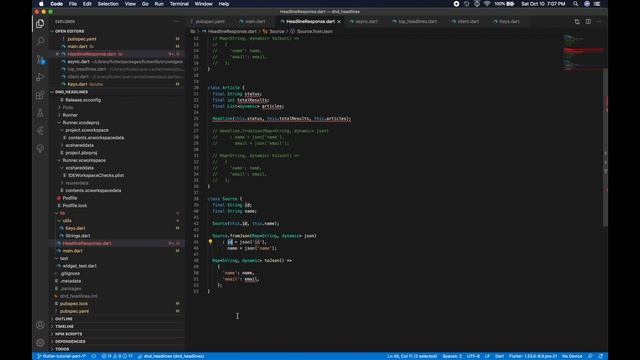Collapse the utils folder
Screen dimensions: 640x360
(67, 221)
